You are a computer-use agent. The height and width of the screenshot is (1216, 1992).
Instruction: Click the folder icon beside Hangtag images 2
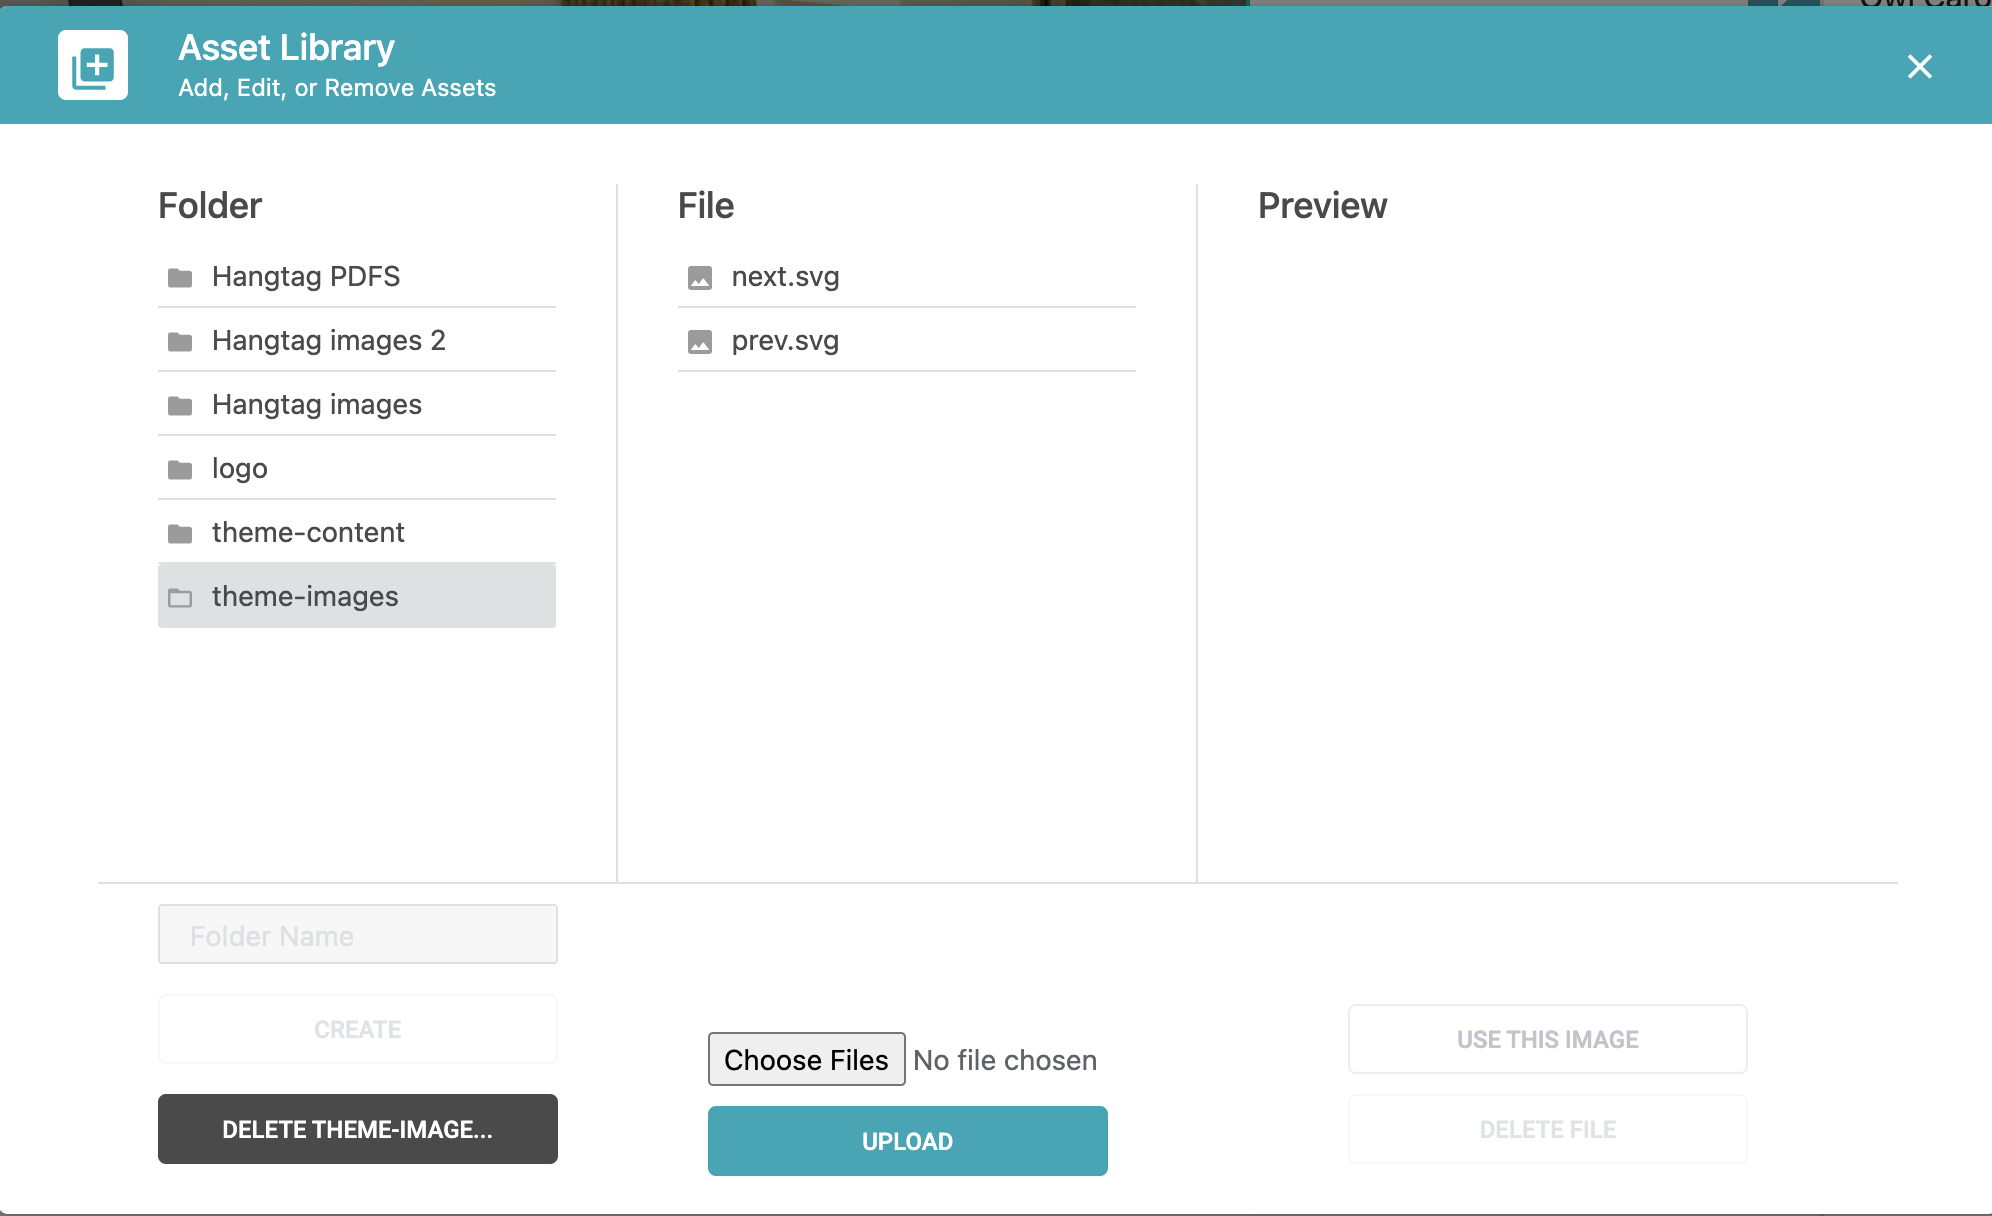click(180, 341)
